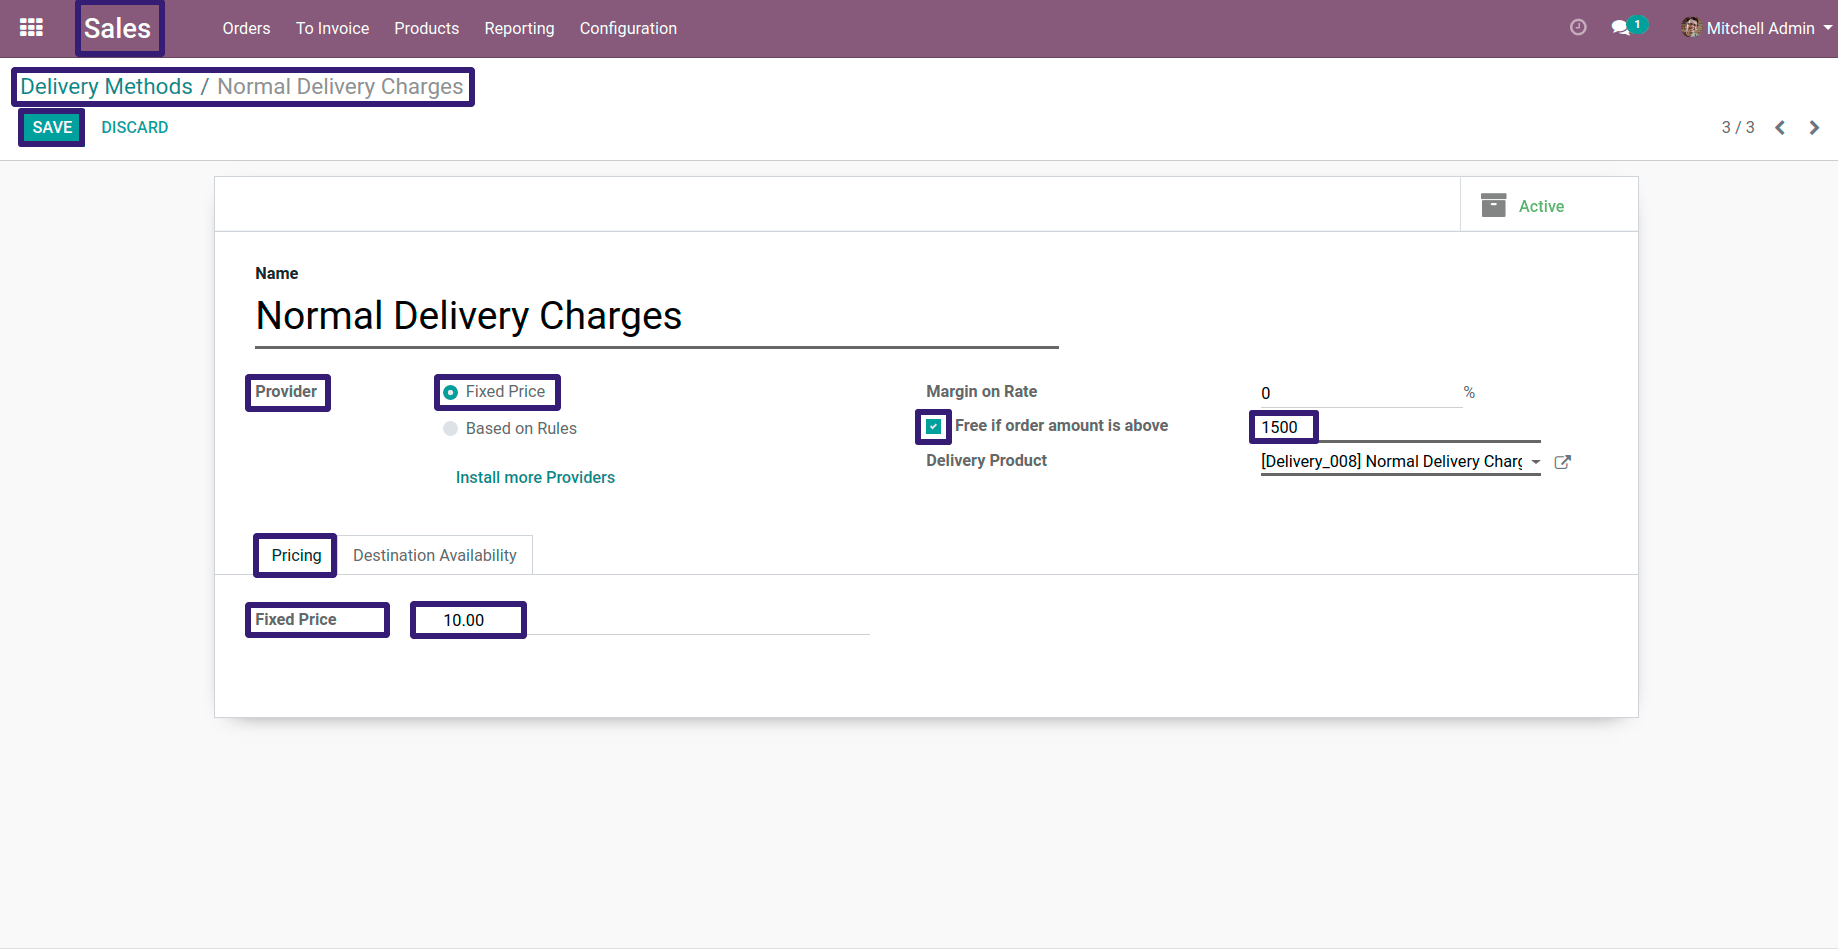
Task: Open the To Invoice menu
Action: (x=332, y=28)
